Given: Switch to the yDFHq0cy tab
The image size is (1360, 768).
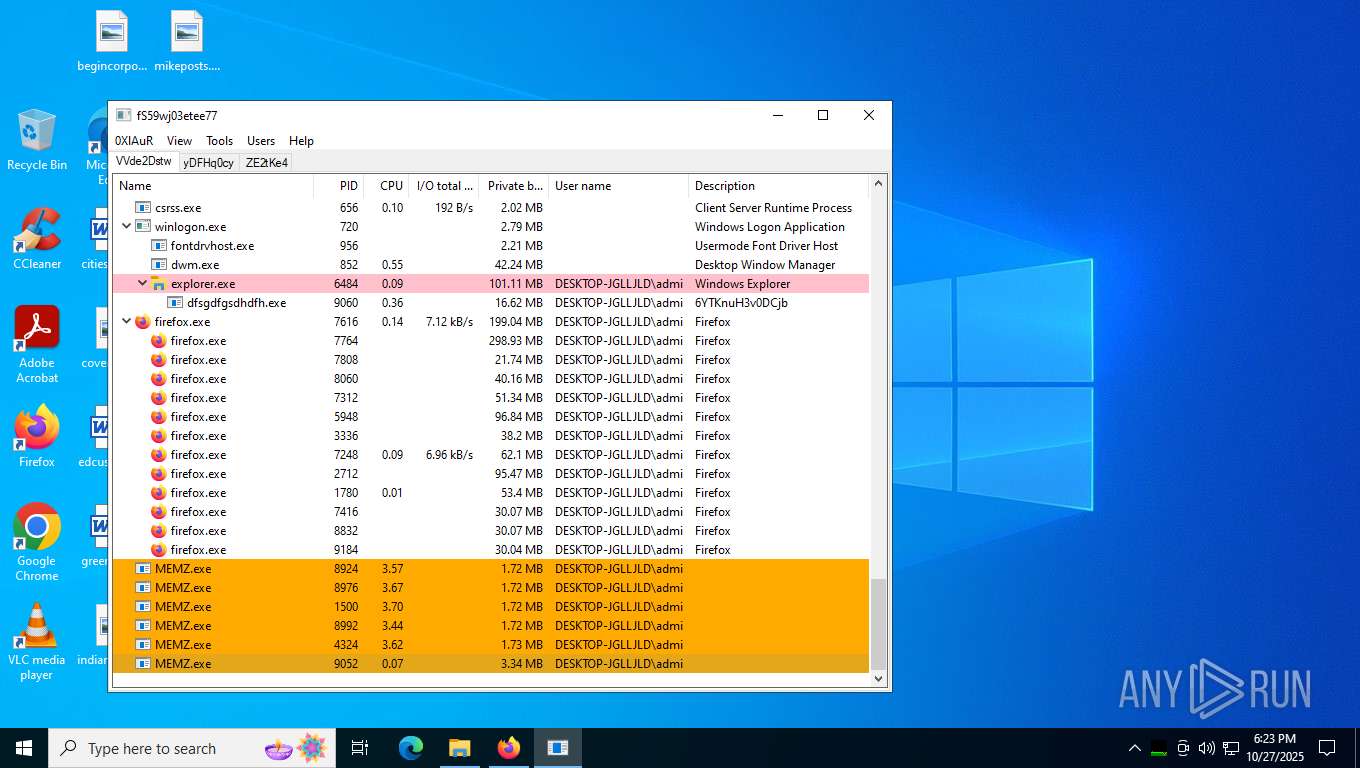Looking at the screenshot, I should 209,163.
